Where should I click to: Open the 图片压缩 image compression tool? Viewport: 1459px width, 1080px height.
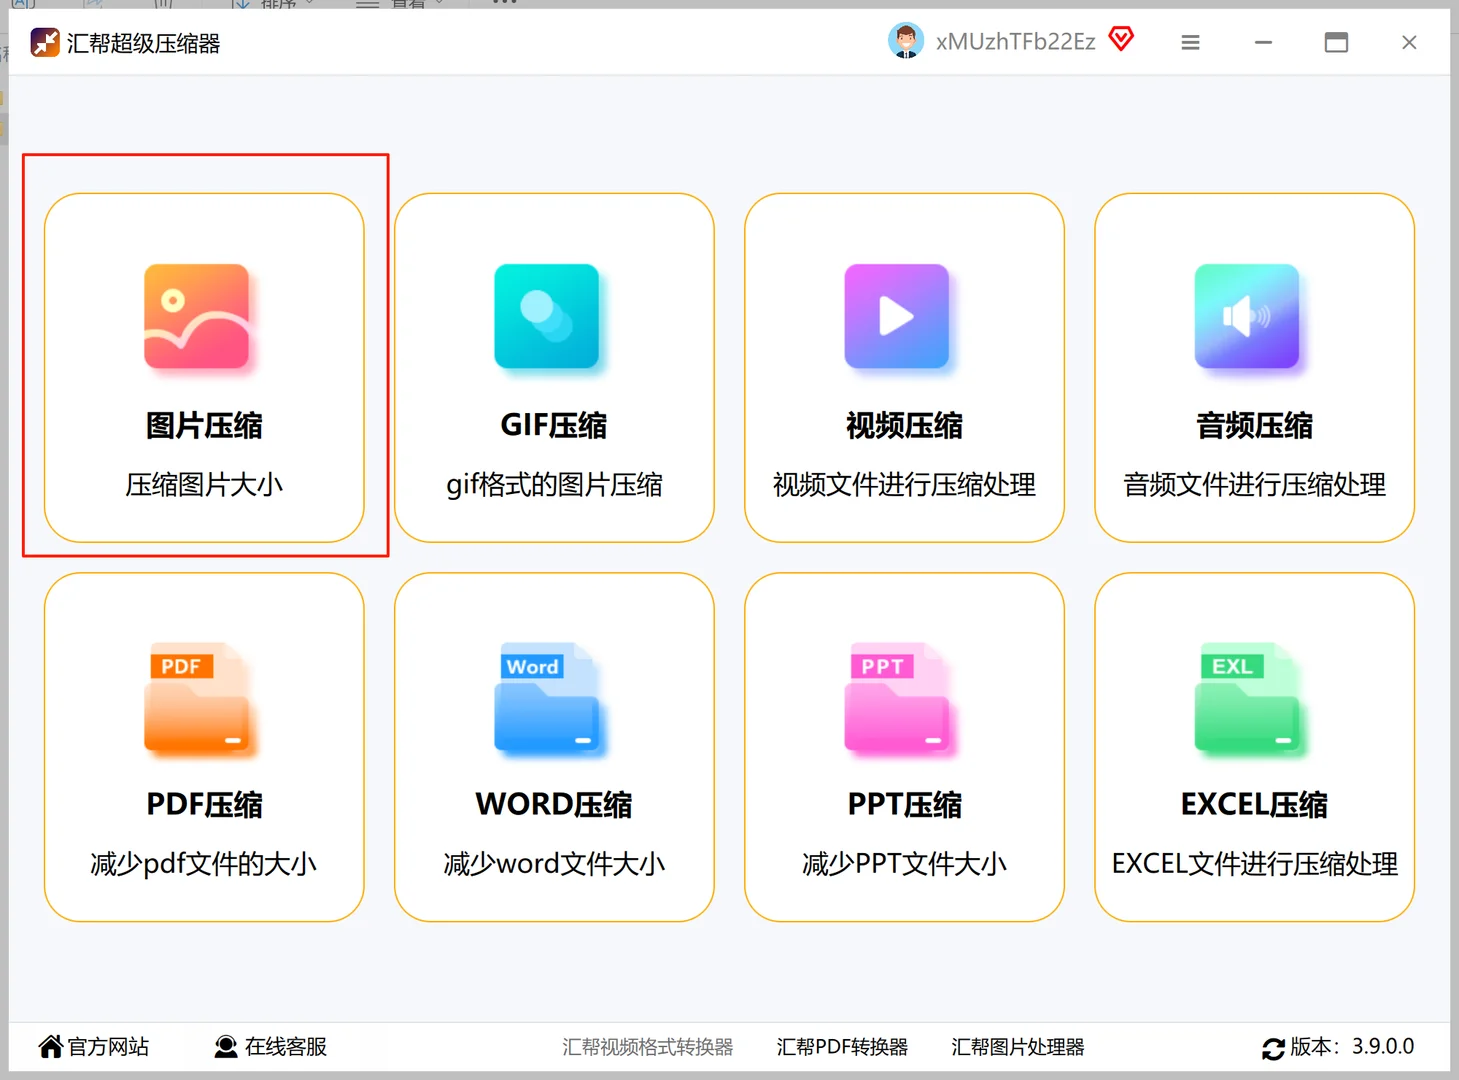204,370
